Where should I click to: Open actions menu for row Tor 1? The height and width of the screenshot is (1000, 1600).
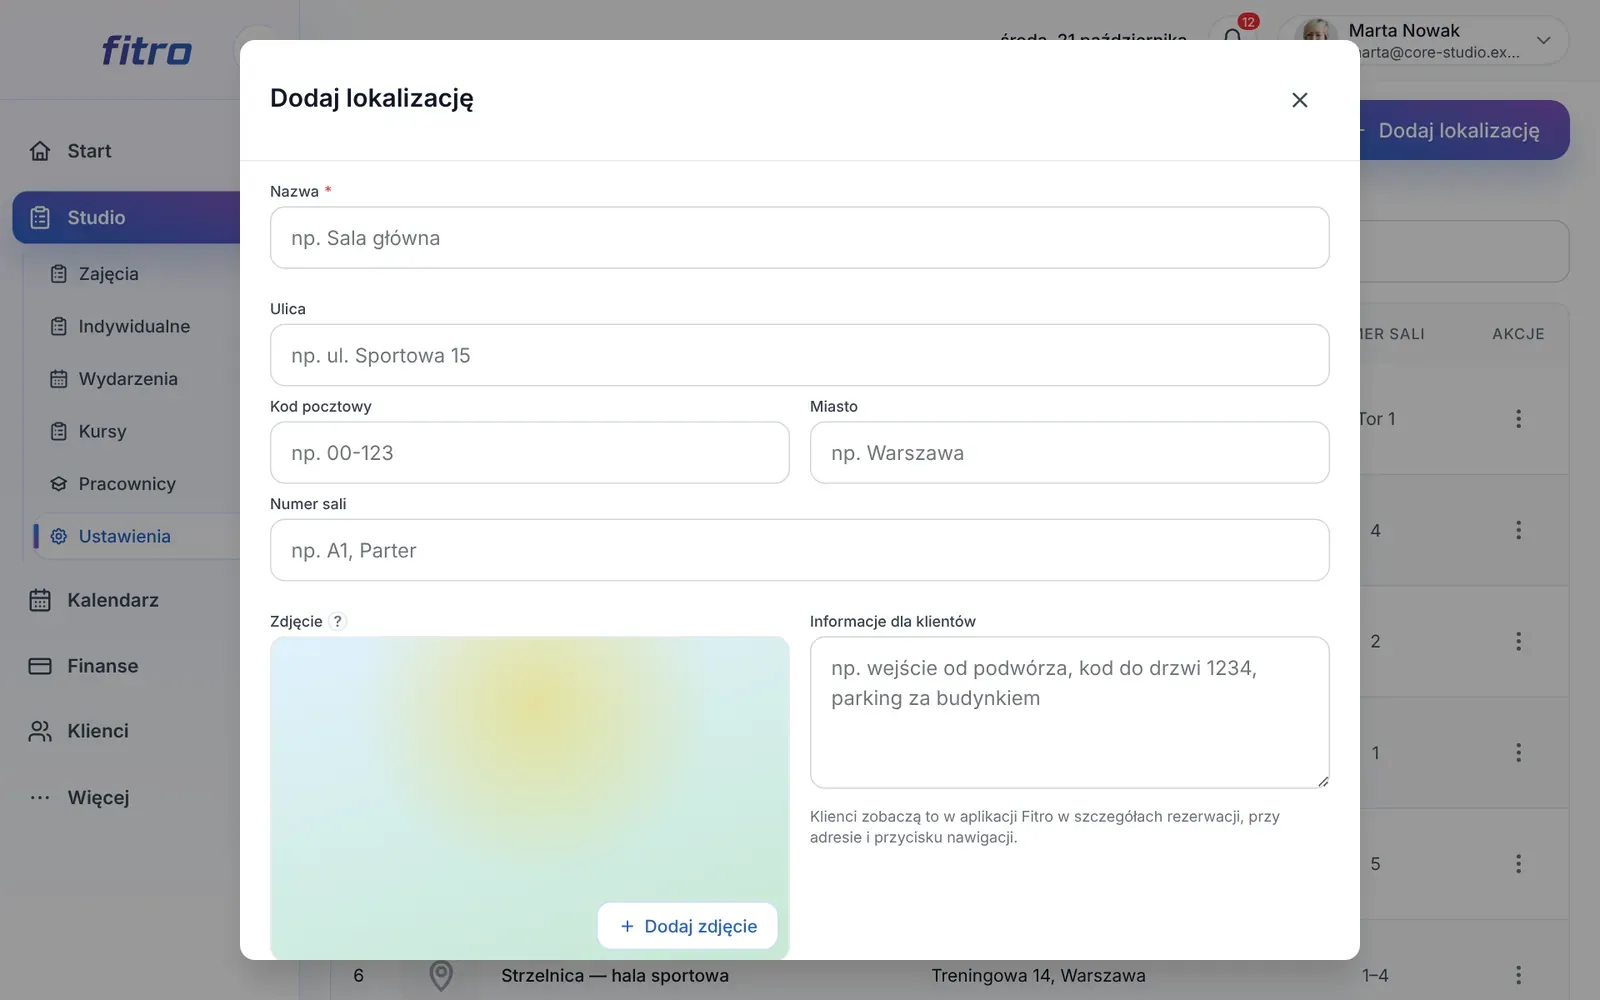pos(1518,419)
